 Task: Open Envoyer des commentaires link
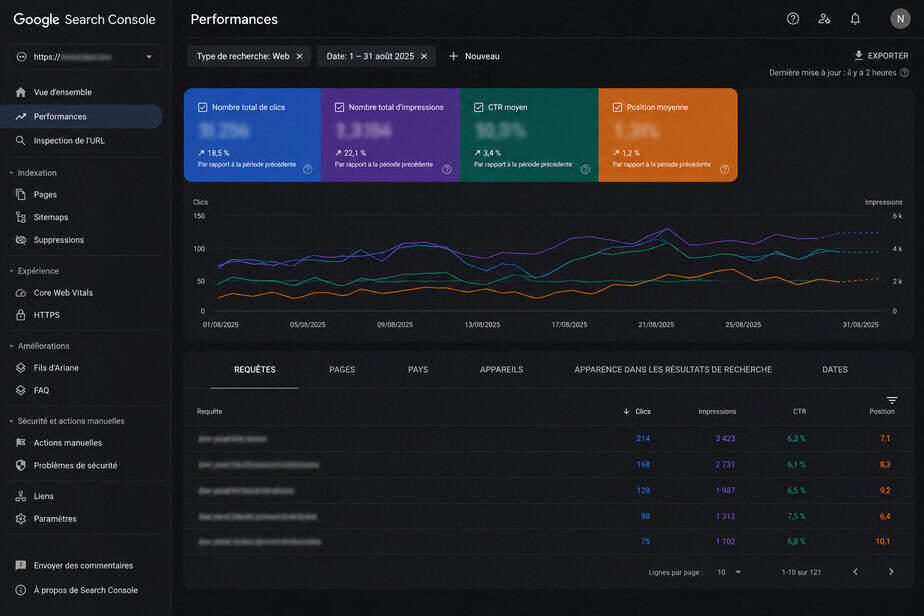coord(83,565)
